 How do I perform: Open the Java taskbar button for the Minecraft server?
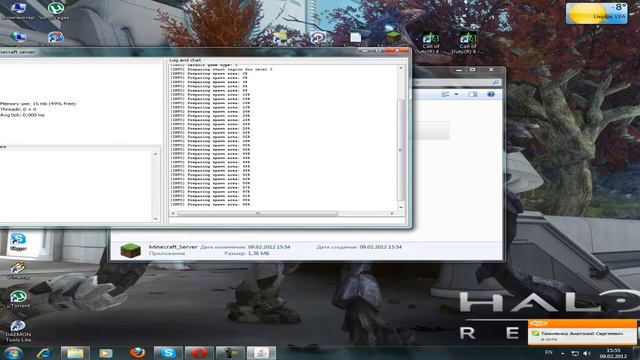pyautogui.click(x=261, y=353)
